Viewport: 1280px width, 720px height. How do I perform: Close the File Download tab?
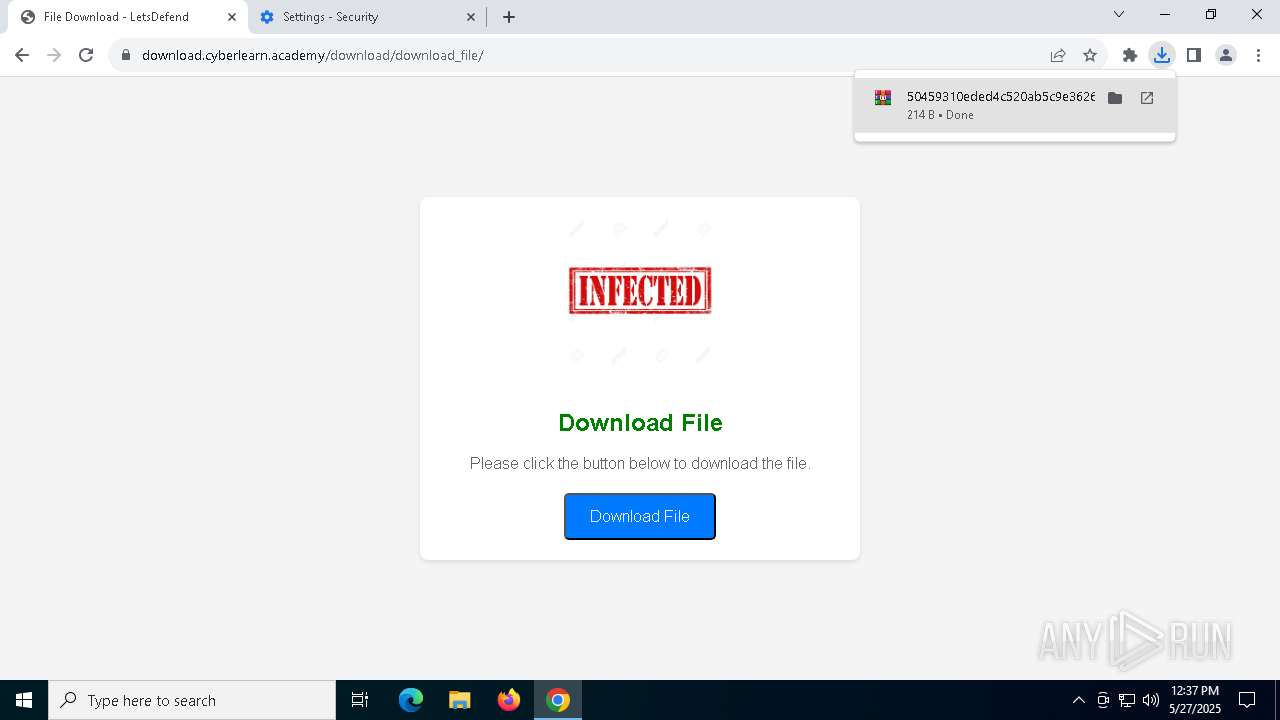click(232, 17)
